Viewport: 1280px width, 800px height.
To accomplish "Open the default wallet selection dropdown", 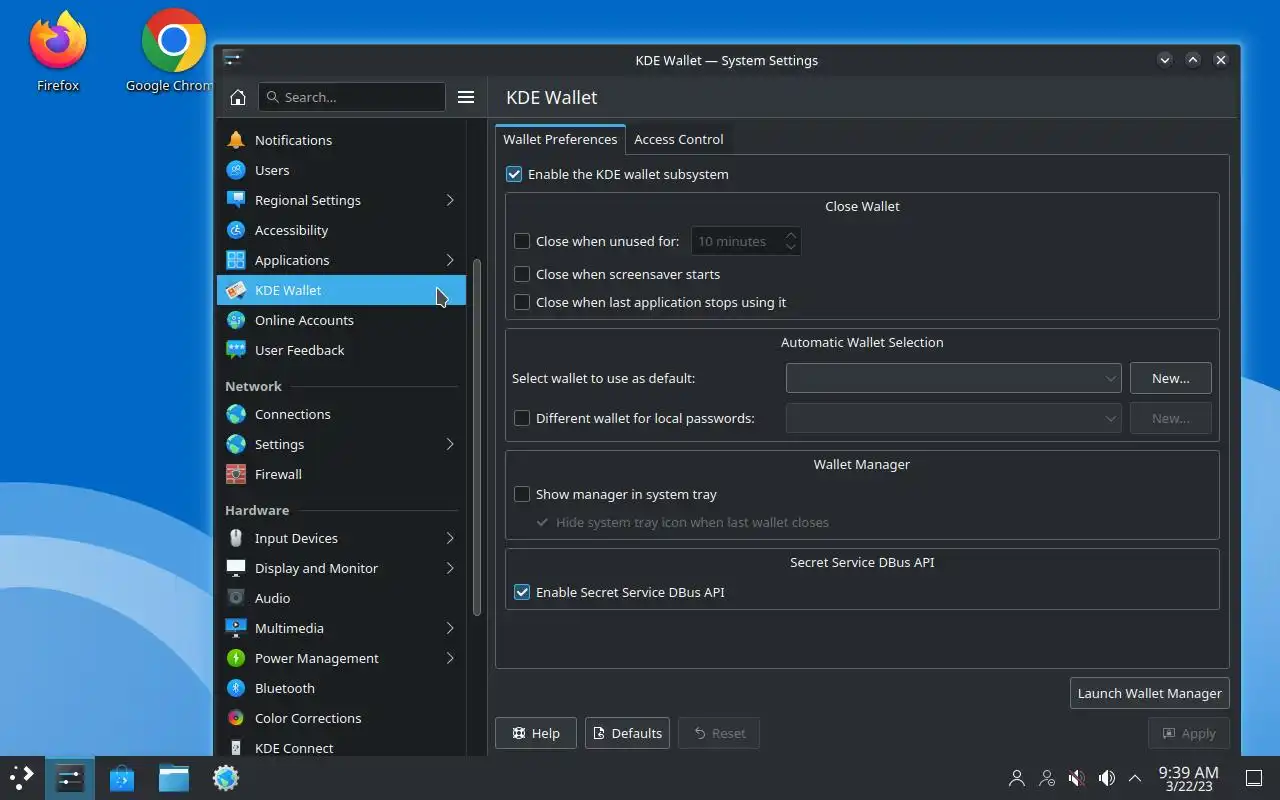I will click(x=954, y=378).
